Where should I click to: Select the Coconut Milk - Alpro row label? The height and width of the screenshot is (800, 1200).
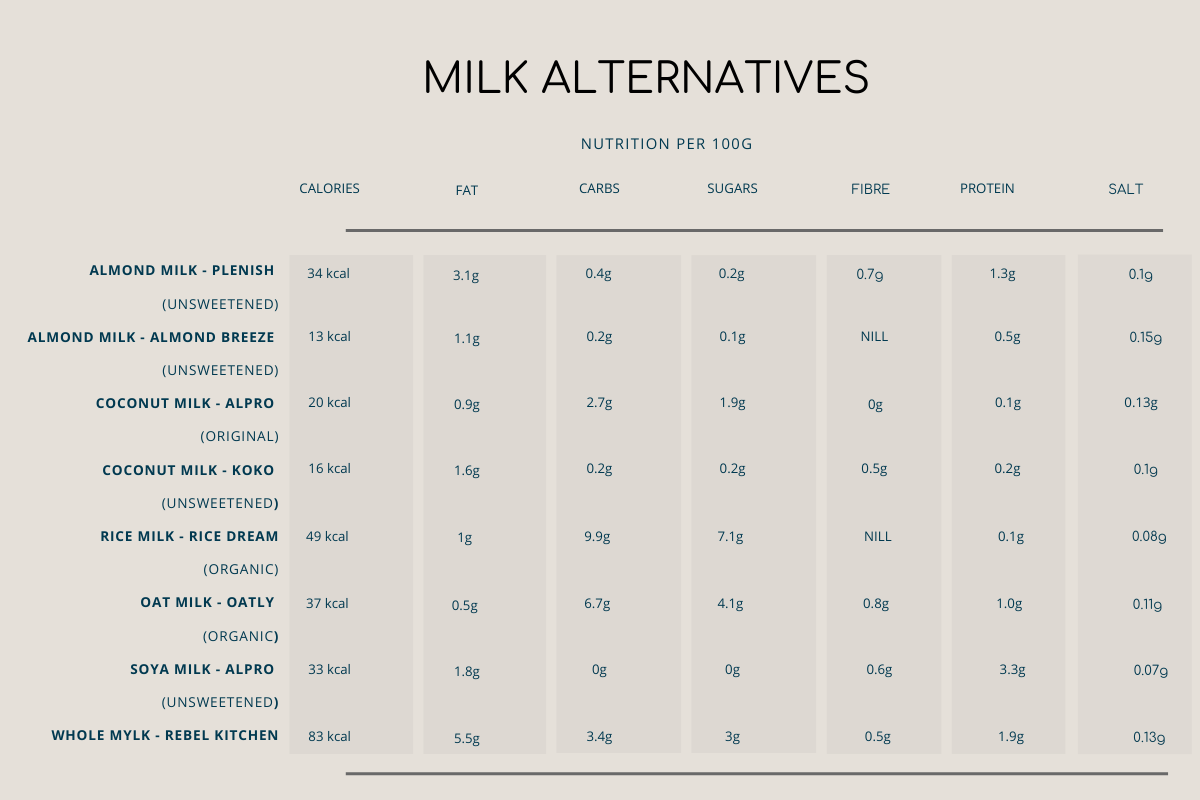(x=185, y=403)
